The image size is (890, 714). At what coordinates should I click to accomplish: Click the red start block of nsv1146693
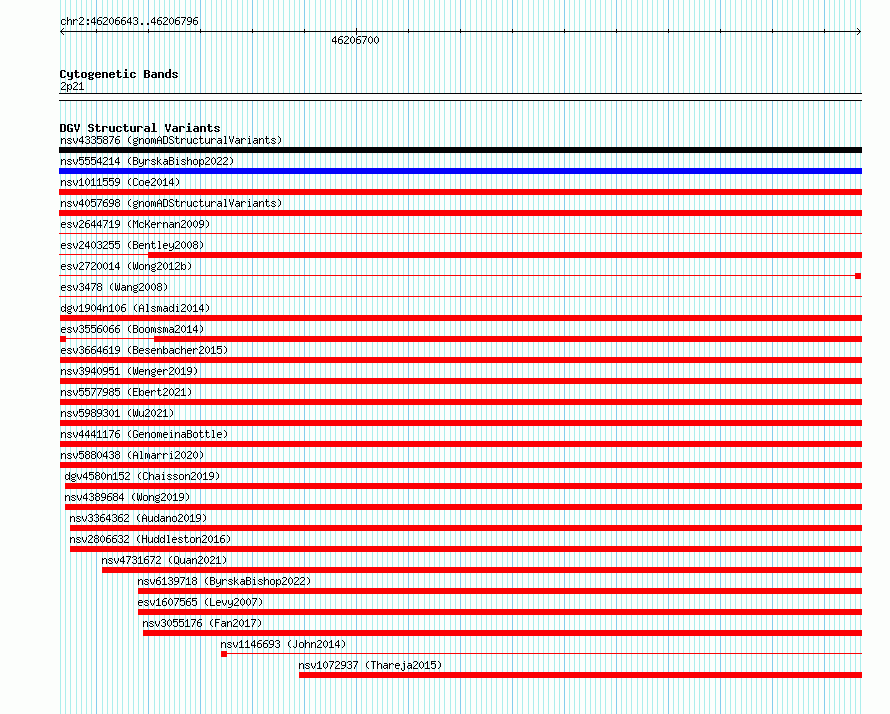click(224, 654)
